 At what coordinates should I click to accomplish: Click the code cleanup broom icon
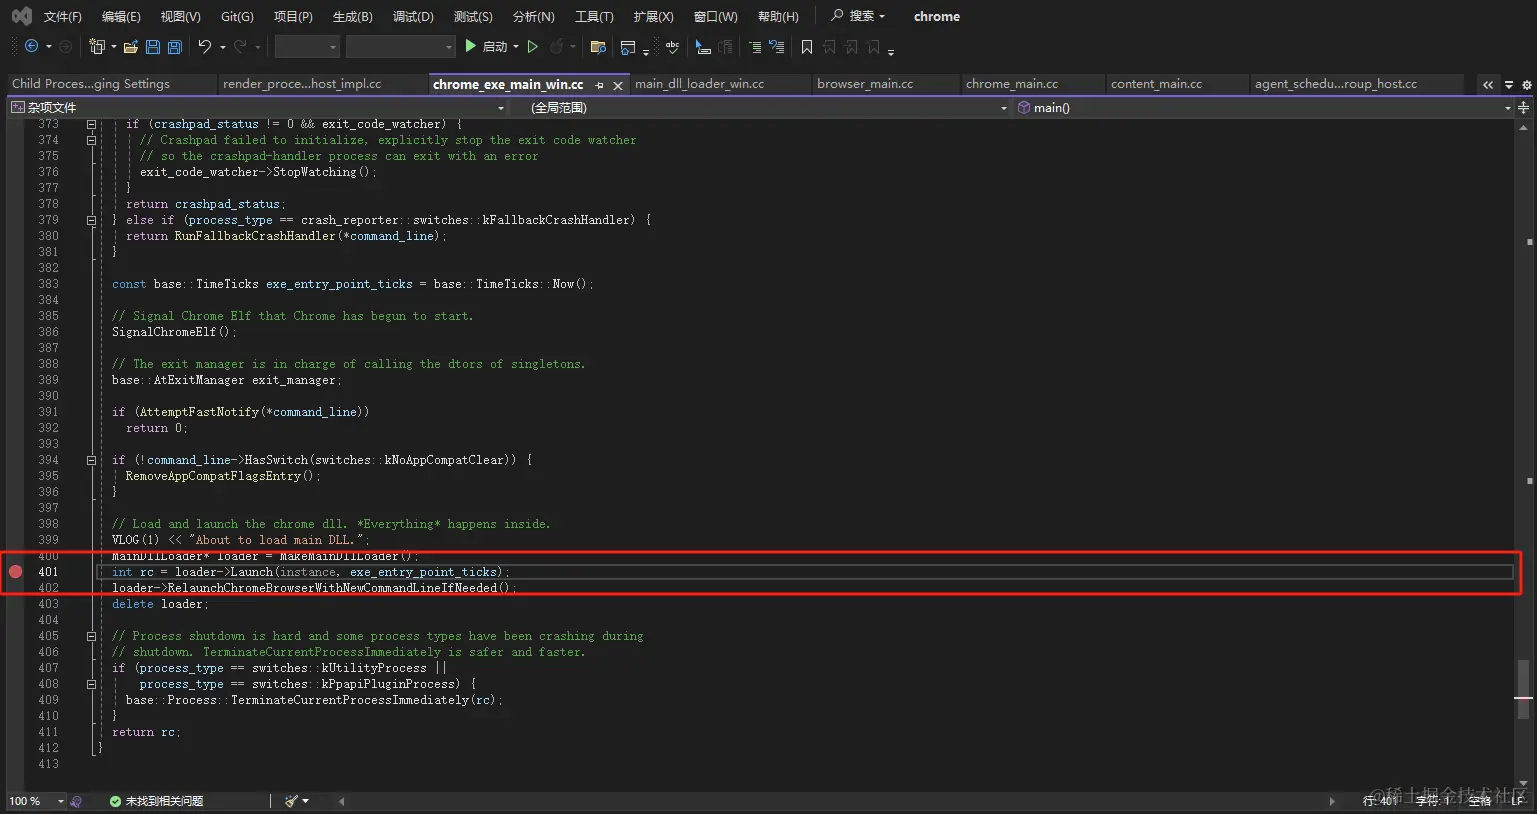click(x=291, y=801)
